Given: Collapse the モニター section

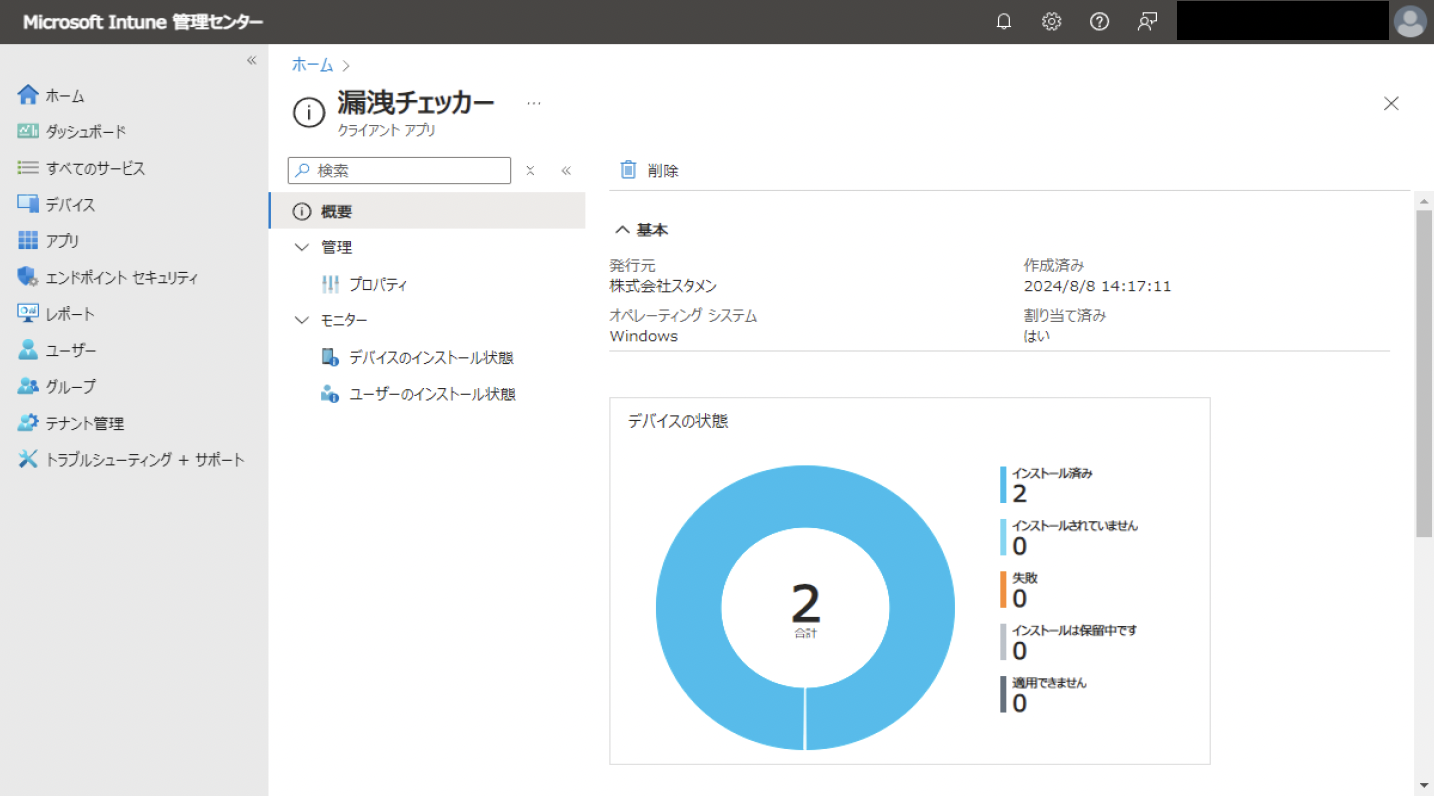Looking at the screenshot, I should coord(302,320).
